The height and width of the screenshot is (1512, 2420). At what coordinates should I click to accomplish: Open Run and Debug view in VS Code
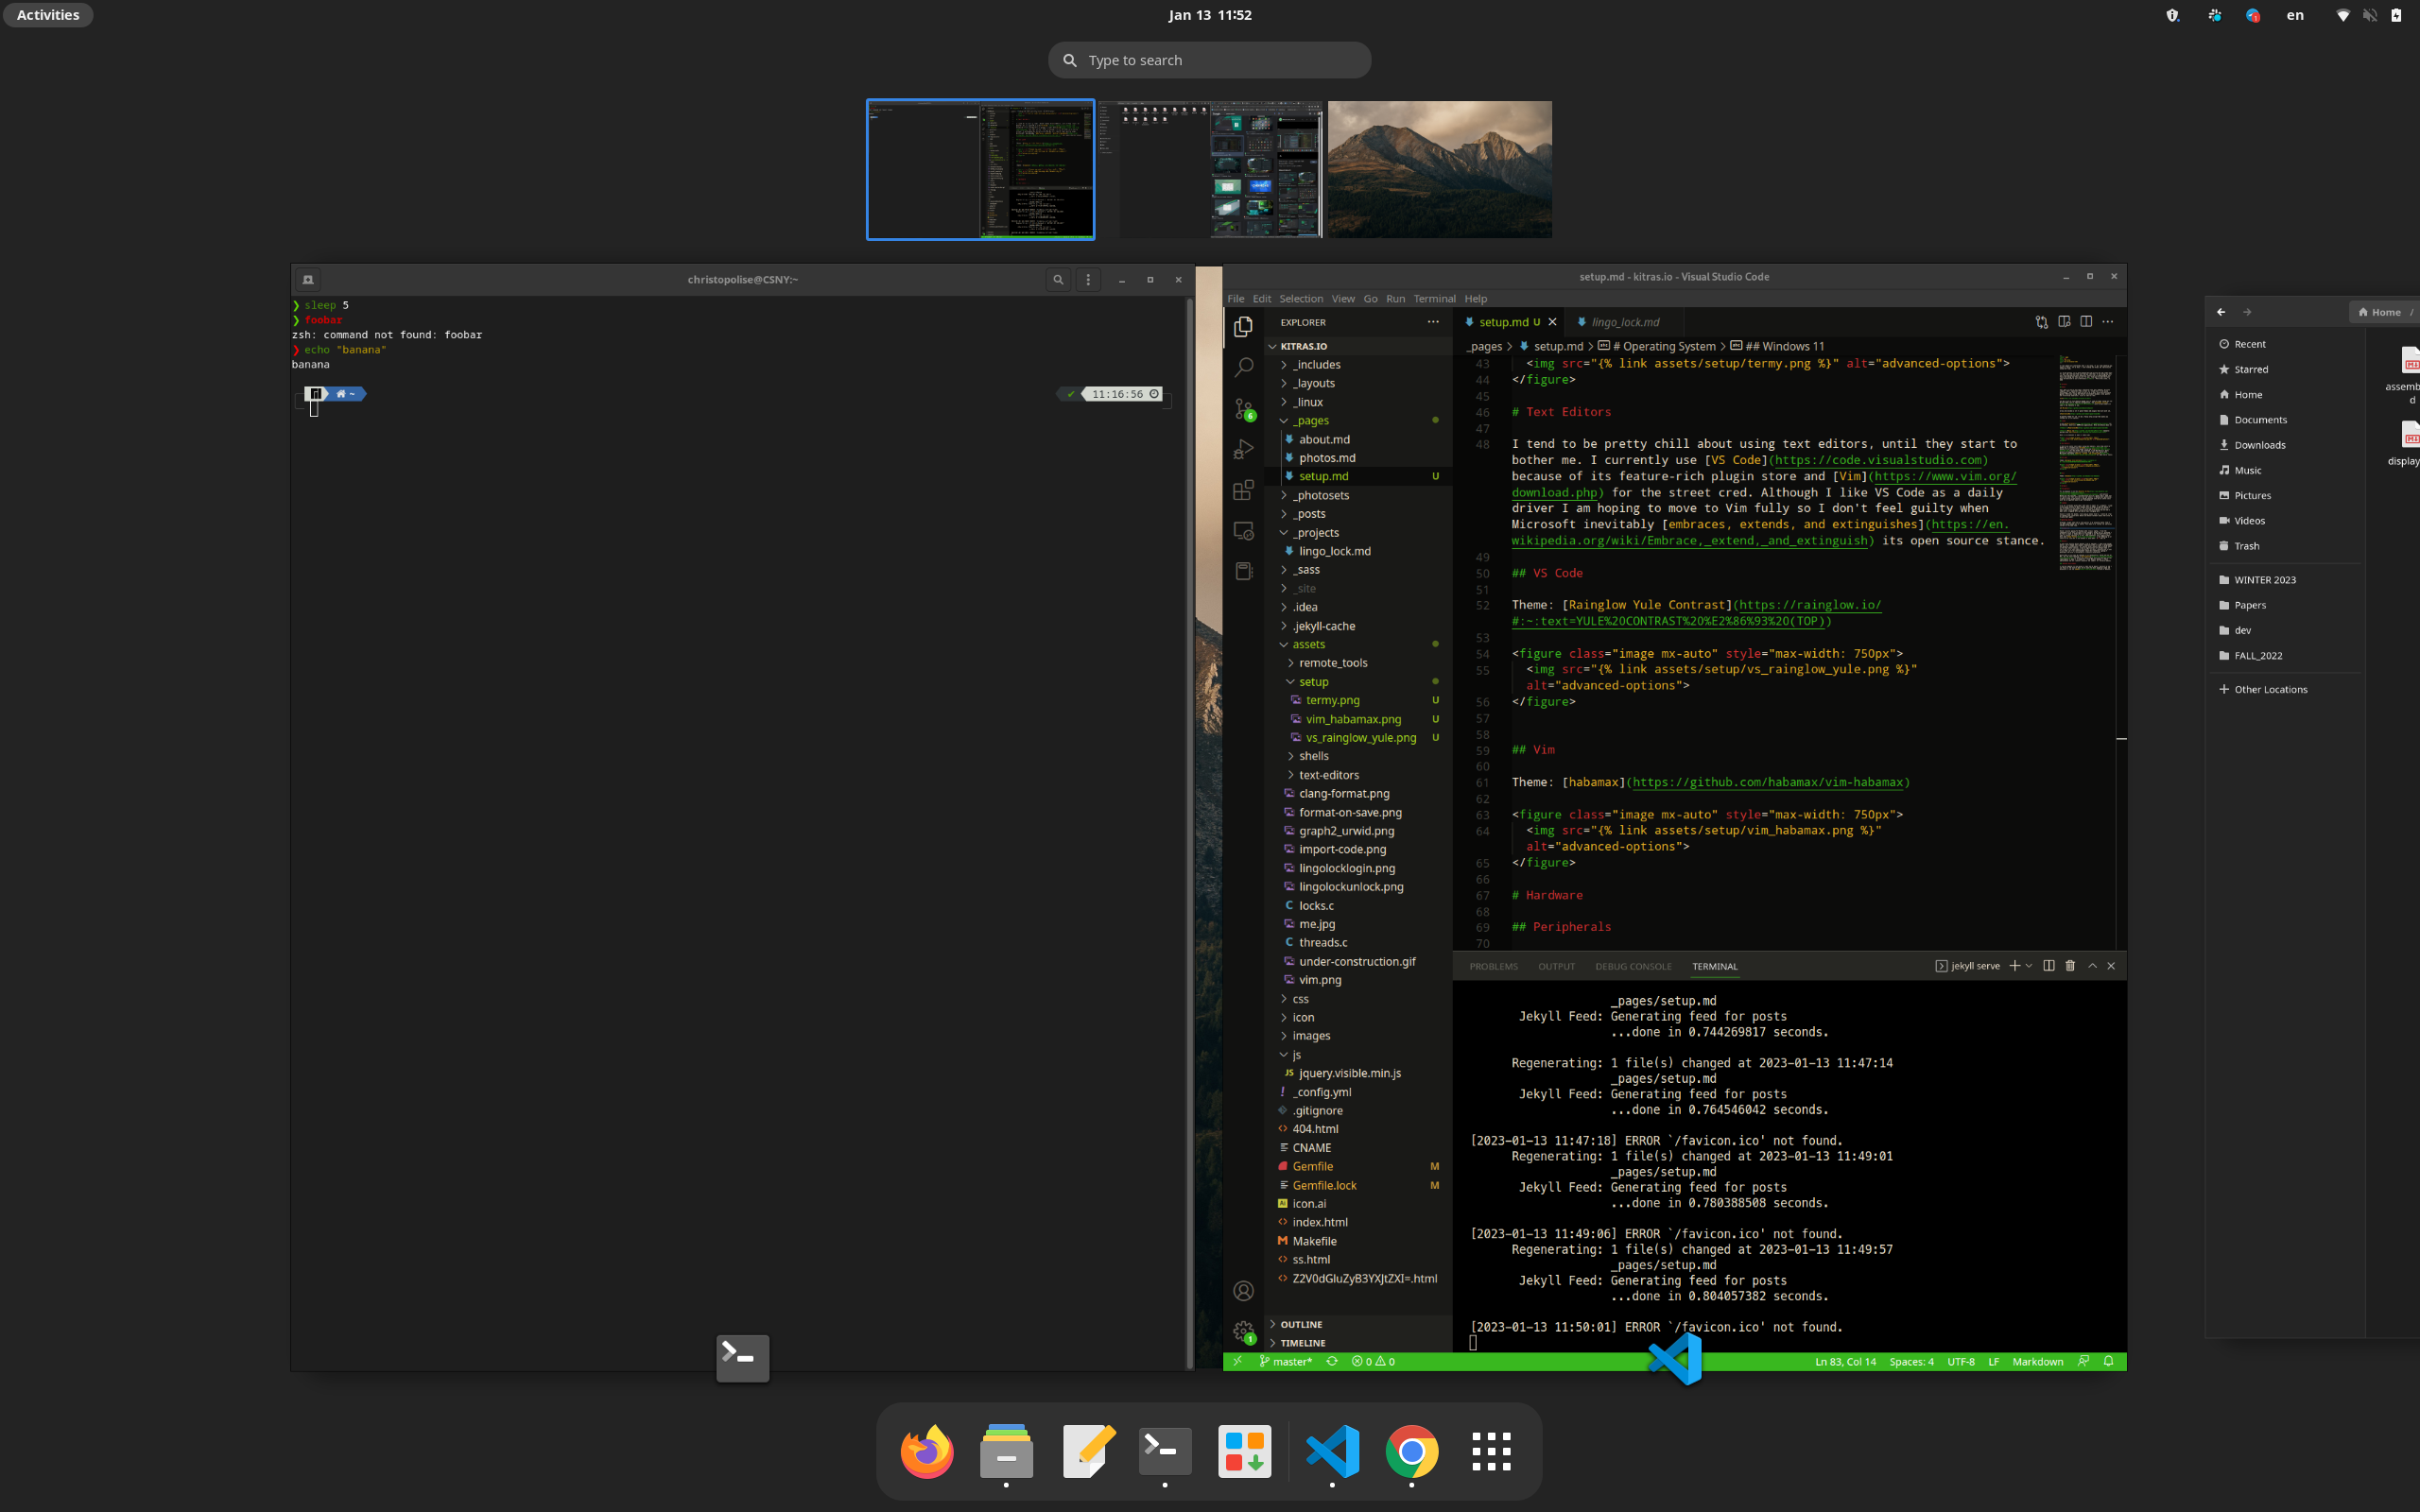pos(1243,450)
